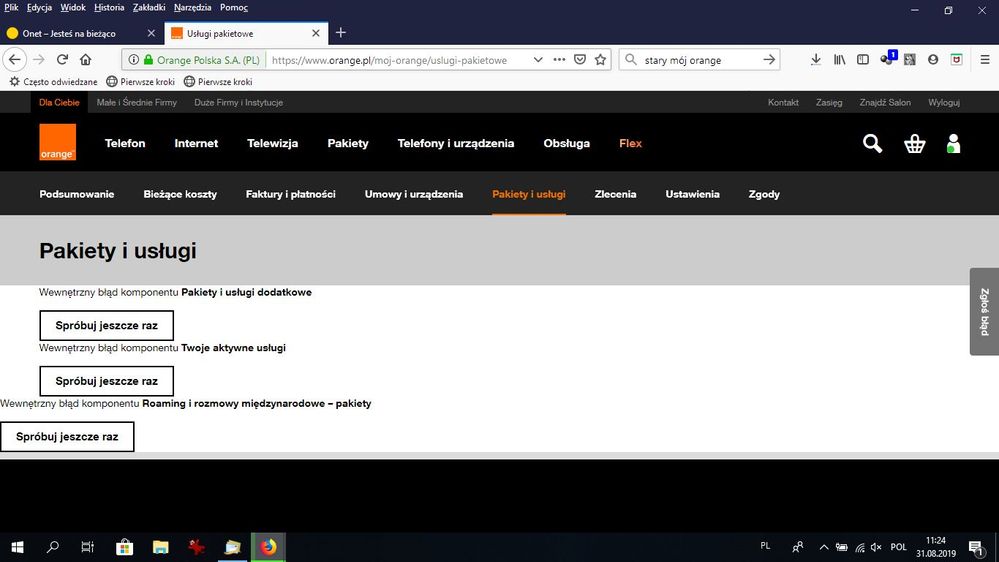This screenshot has height=562, width=999.
Task: Select the Faktury i płatności navigation tab
Action: pyautogui.click(x=290, y=194)
